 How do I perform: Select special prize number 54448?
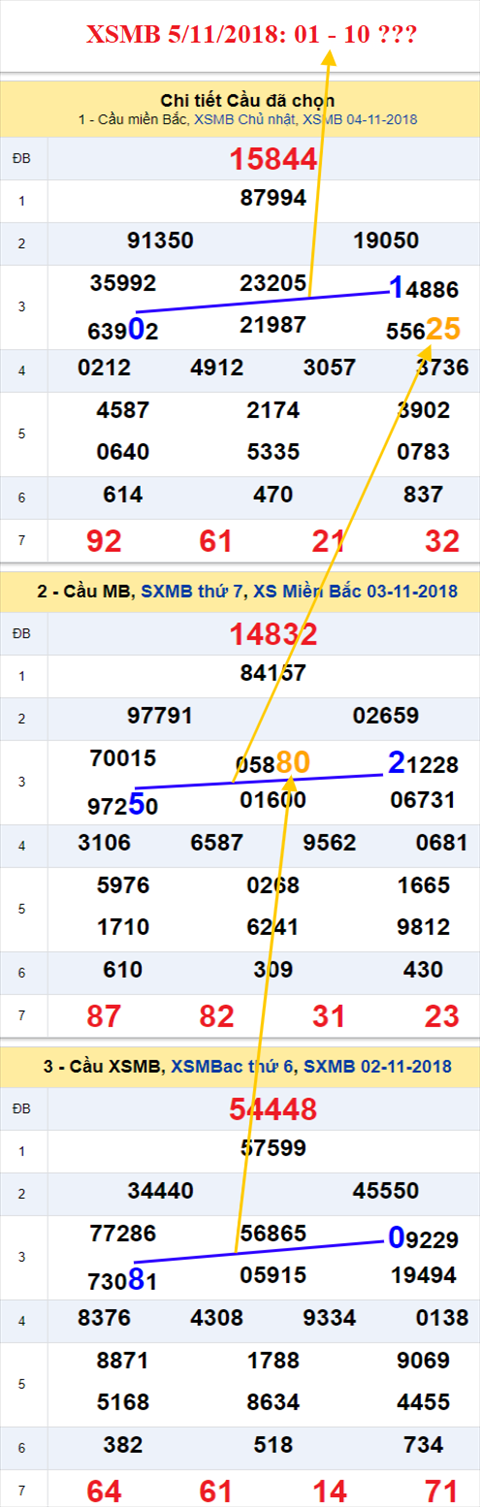click(273, 1109)
